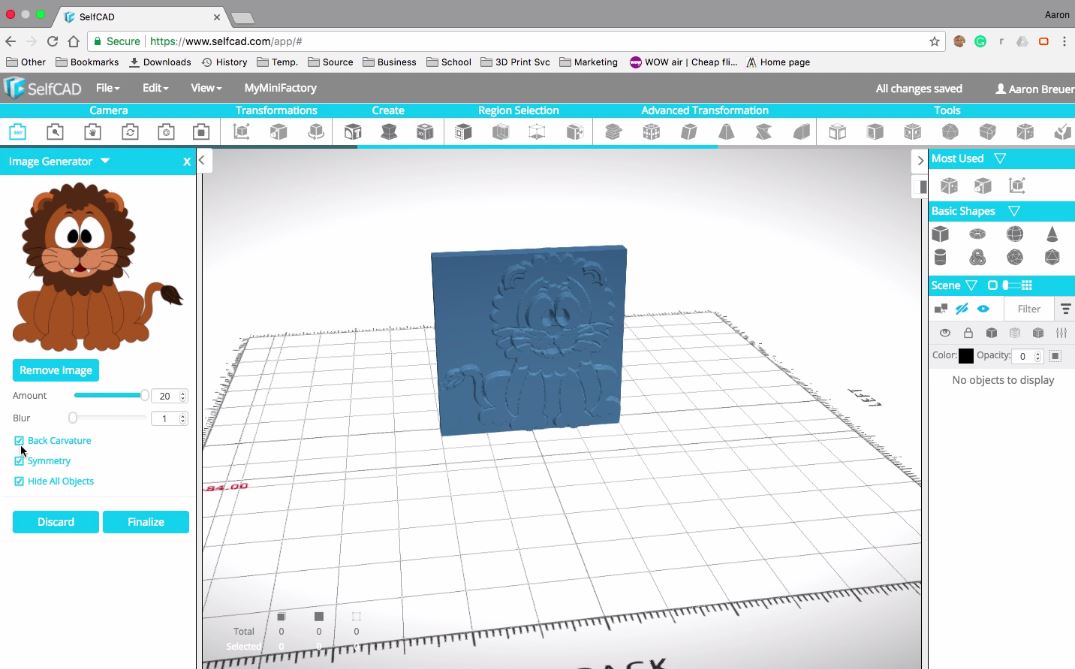Add a cone from Basic Shapes
The height and width of the screenshot is (669, 1075).
pyautogui.click(x=1052, y=234)
